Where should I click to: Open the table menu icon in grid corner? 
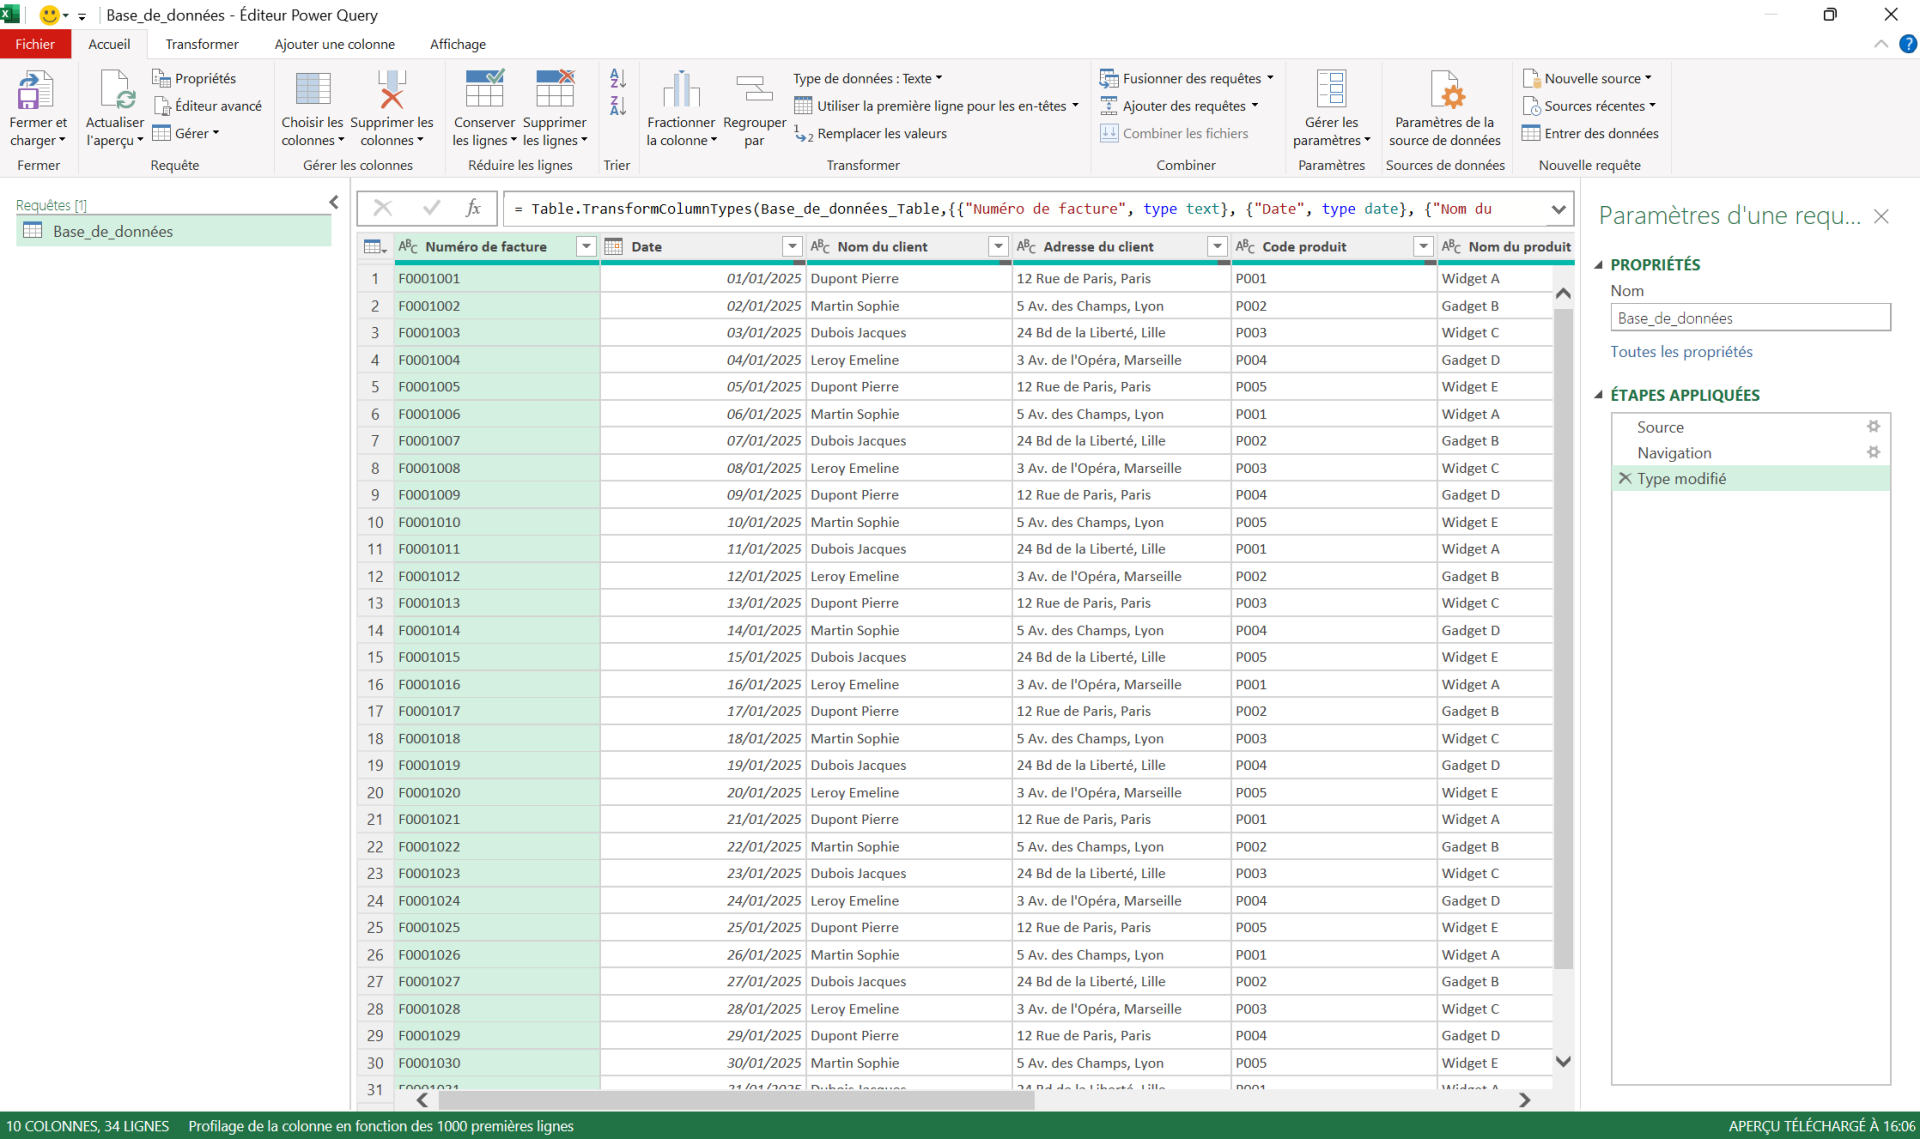[375, 247]
